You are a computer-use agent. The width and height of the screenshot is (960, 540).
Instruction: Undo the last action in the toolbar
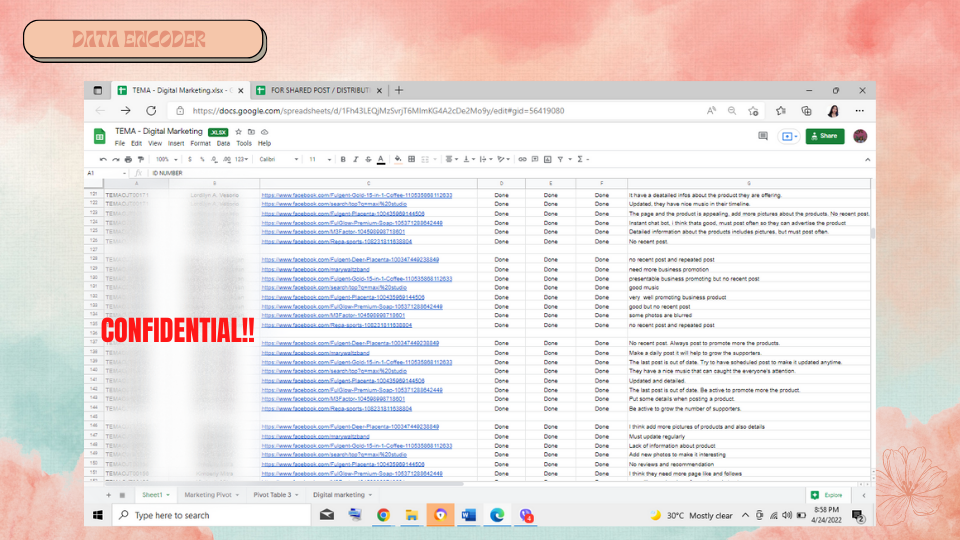click(103, 159)
